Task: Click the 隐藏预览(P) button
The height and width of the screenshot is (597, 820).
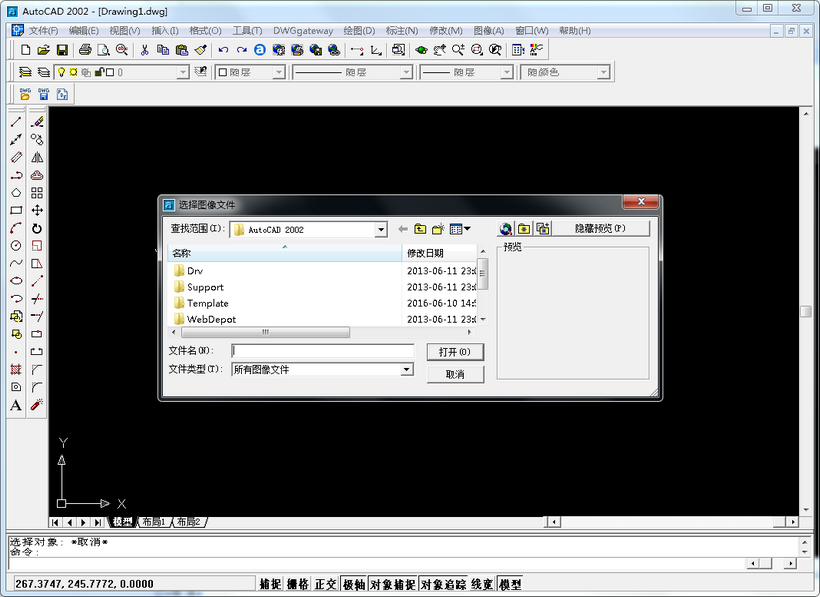Action: [x=600, y=228]
